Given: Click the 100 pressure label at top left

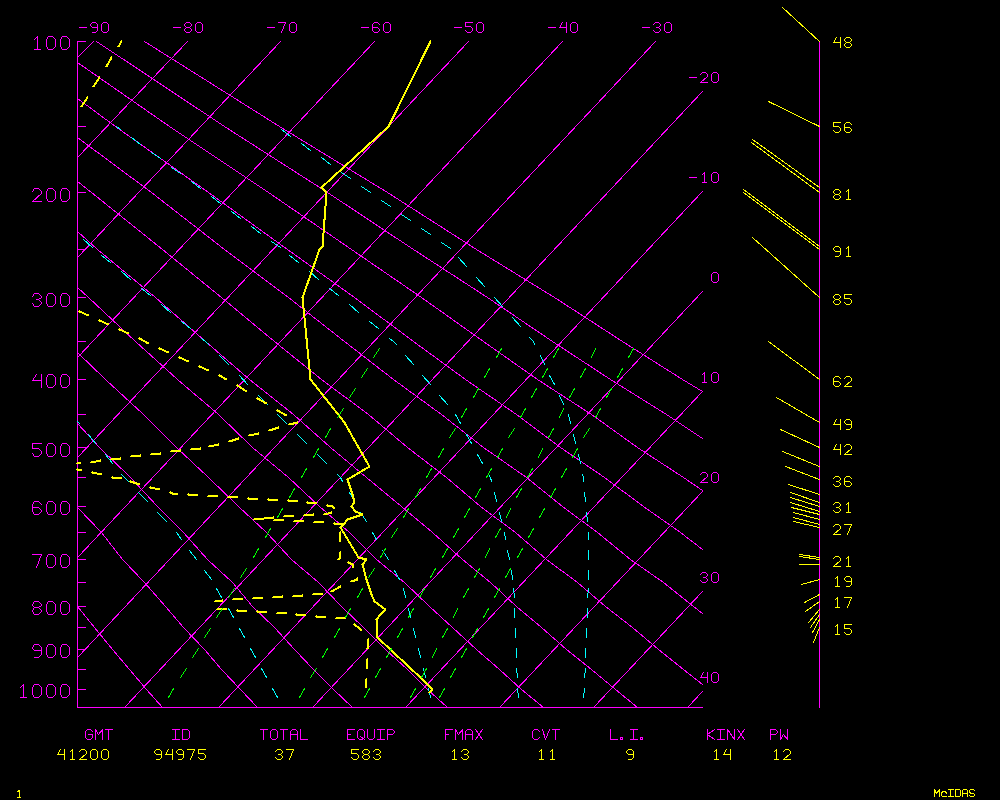Looking at the screenshot, I should click(52, 43).
